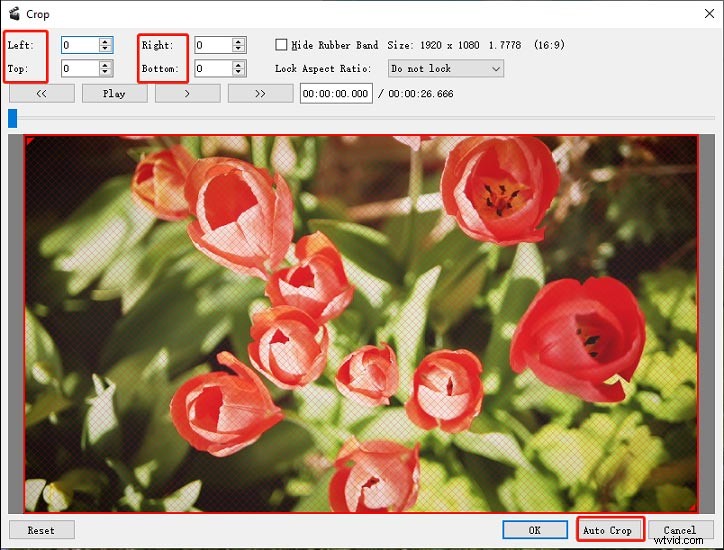The width and height of the screenshot is (724, 550).
Task: Click the Reset button
Action: click(42, 530)
